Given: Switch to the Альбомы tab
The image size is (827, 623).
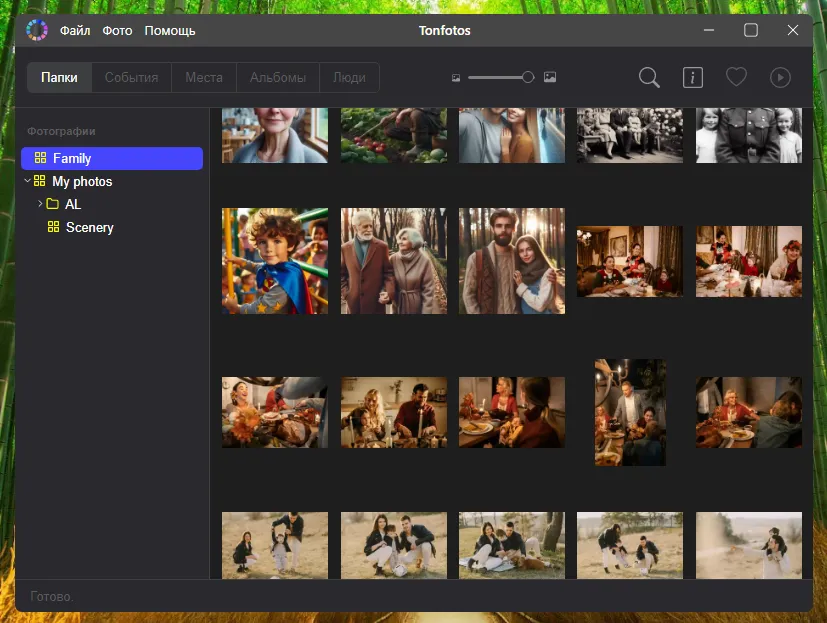Looking at the screenshot, I should coord(278,78).
